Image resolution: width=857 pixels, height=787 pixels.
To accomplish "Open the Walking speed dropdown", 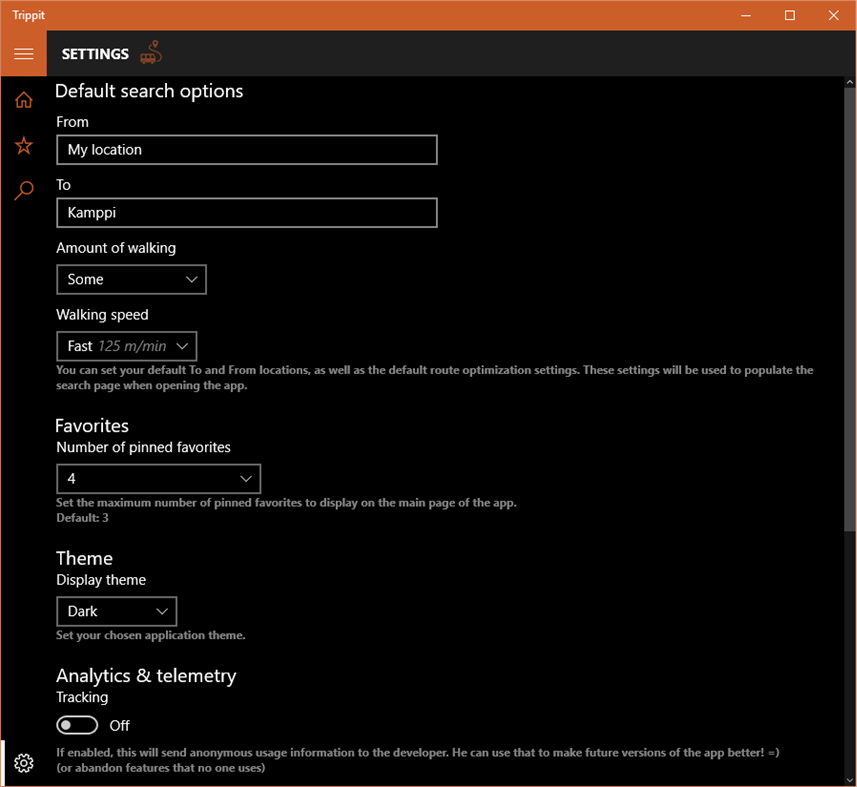I will pyautogui.click(x=126, y=345).
